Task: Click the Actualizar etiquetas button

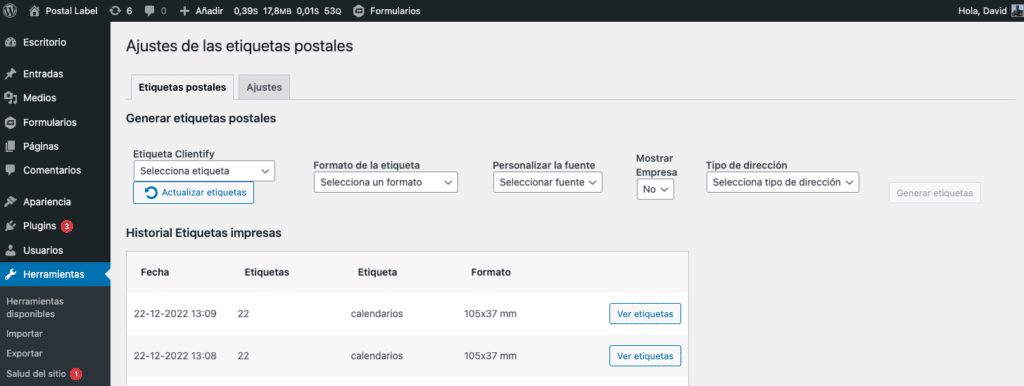Action: pyautogui.click(x=193, y=193)
